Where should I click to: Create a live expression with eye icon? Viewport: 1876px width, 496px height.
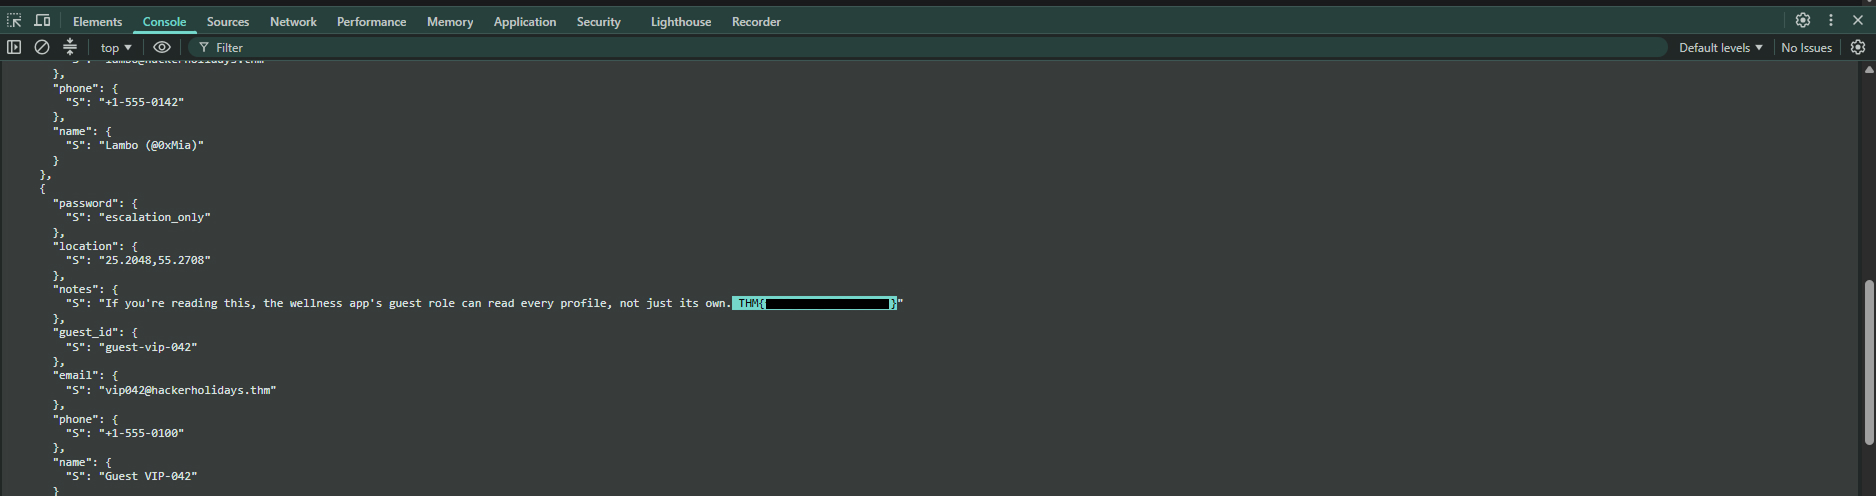pyautogui.click(x=162, y=47)
